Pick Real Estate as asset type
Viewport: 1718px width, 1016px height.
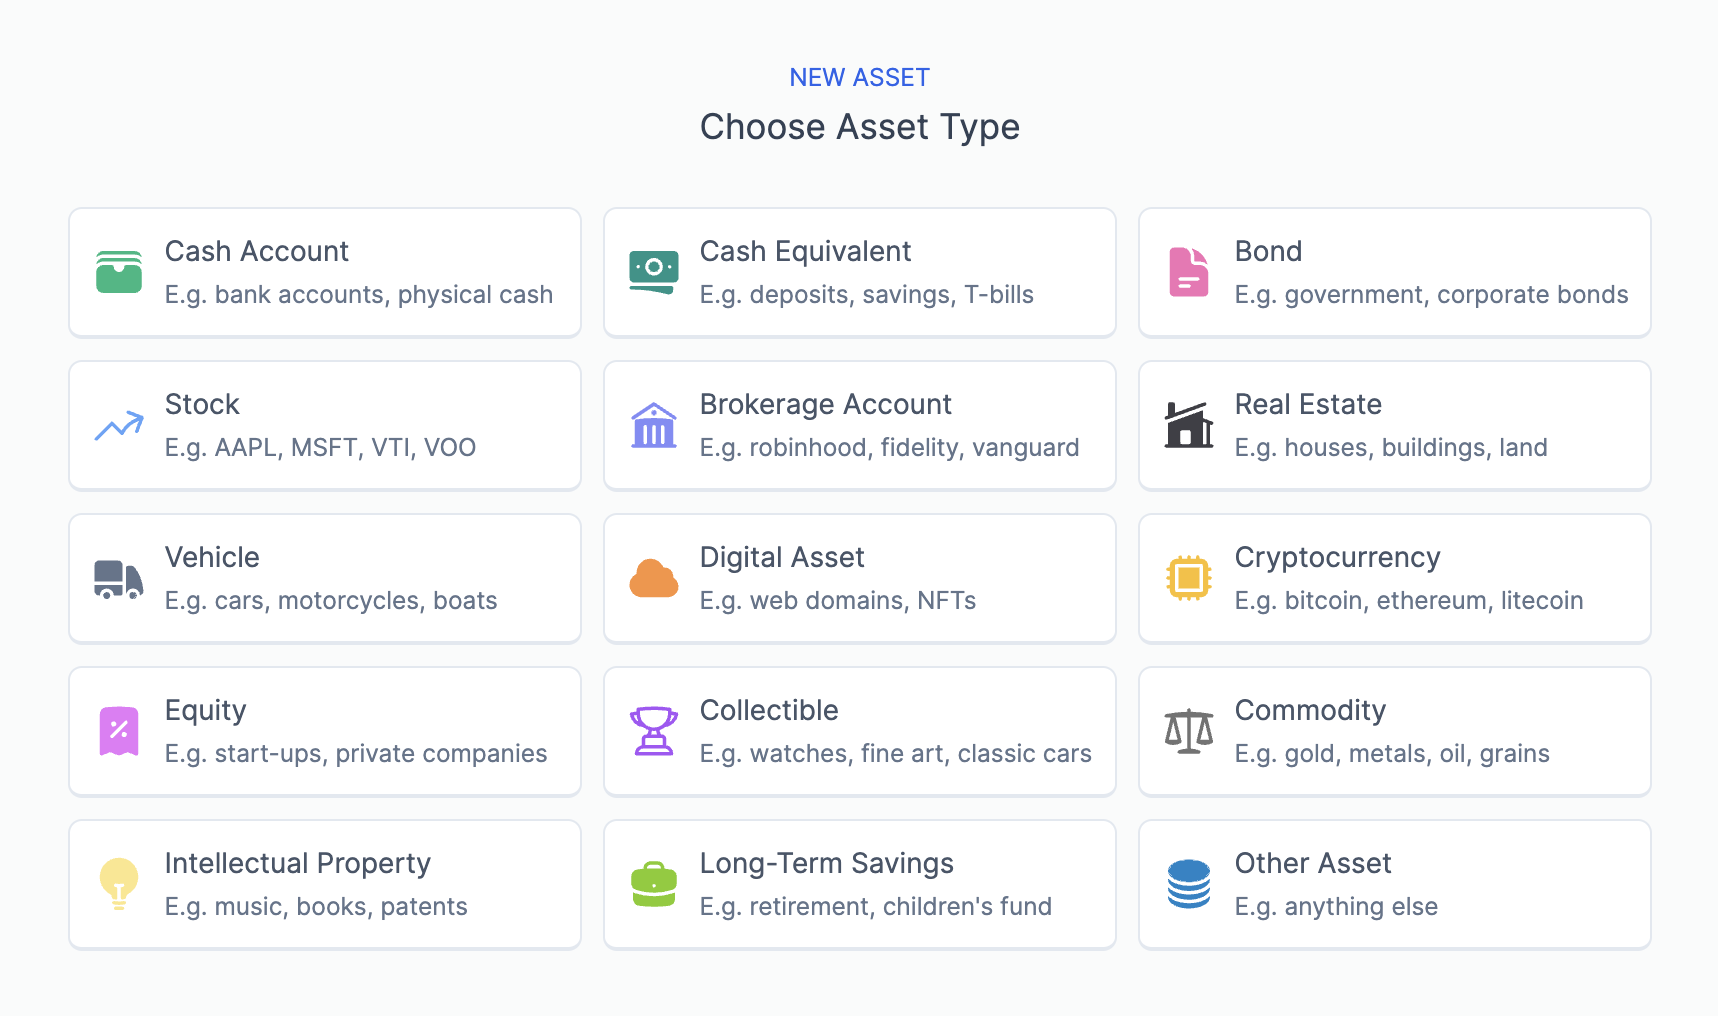pyautogui.click(x=1308, y=405)
